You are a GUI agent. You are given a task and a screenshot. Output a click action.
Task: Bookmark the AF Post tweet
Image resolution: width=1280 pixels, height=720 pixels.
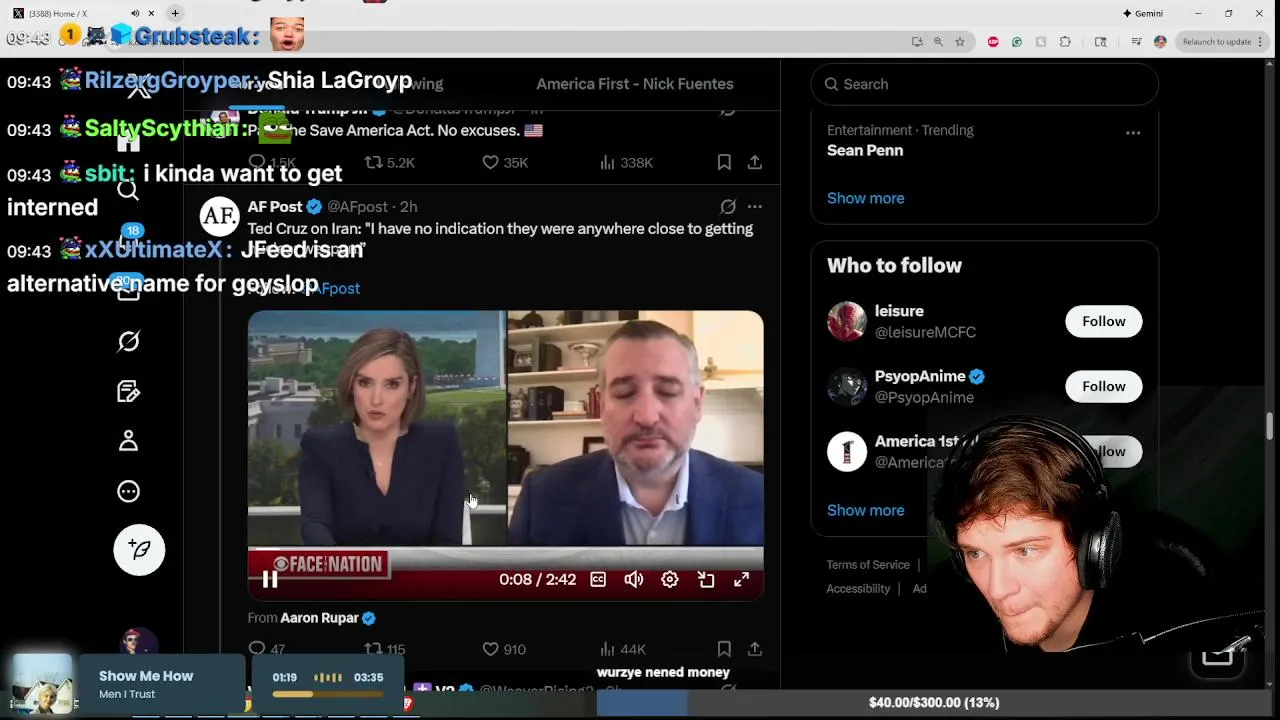click(x=724, y=649)
